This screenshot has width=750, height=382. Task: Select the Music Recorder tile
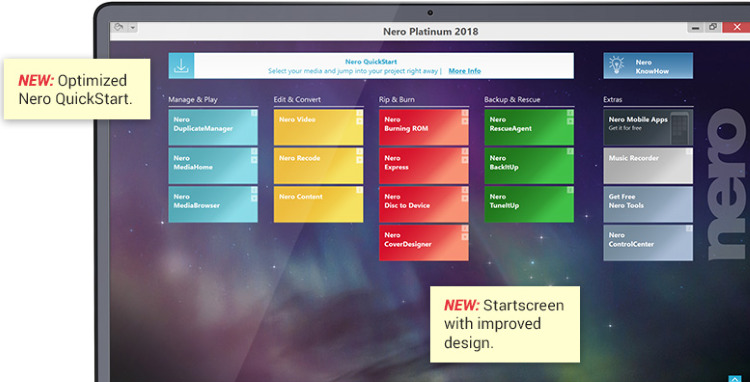pos(648,165)
